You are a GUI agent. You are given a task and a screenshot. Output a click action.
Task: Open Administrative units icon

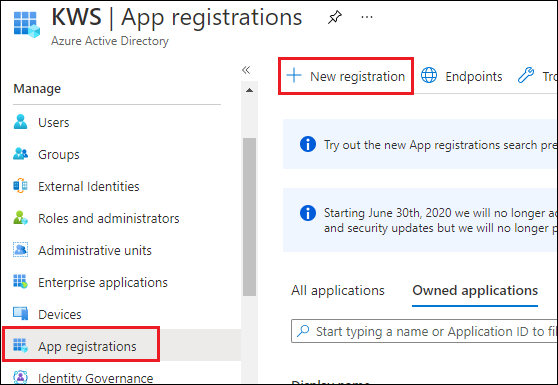pos(20,250)
